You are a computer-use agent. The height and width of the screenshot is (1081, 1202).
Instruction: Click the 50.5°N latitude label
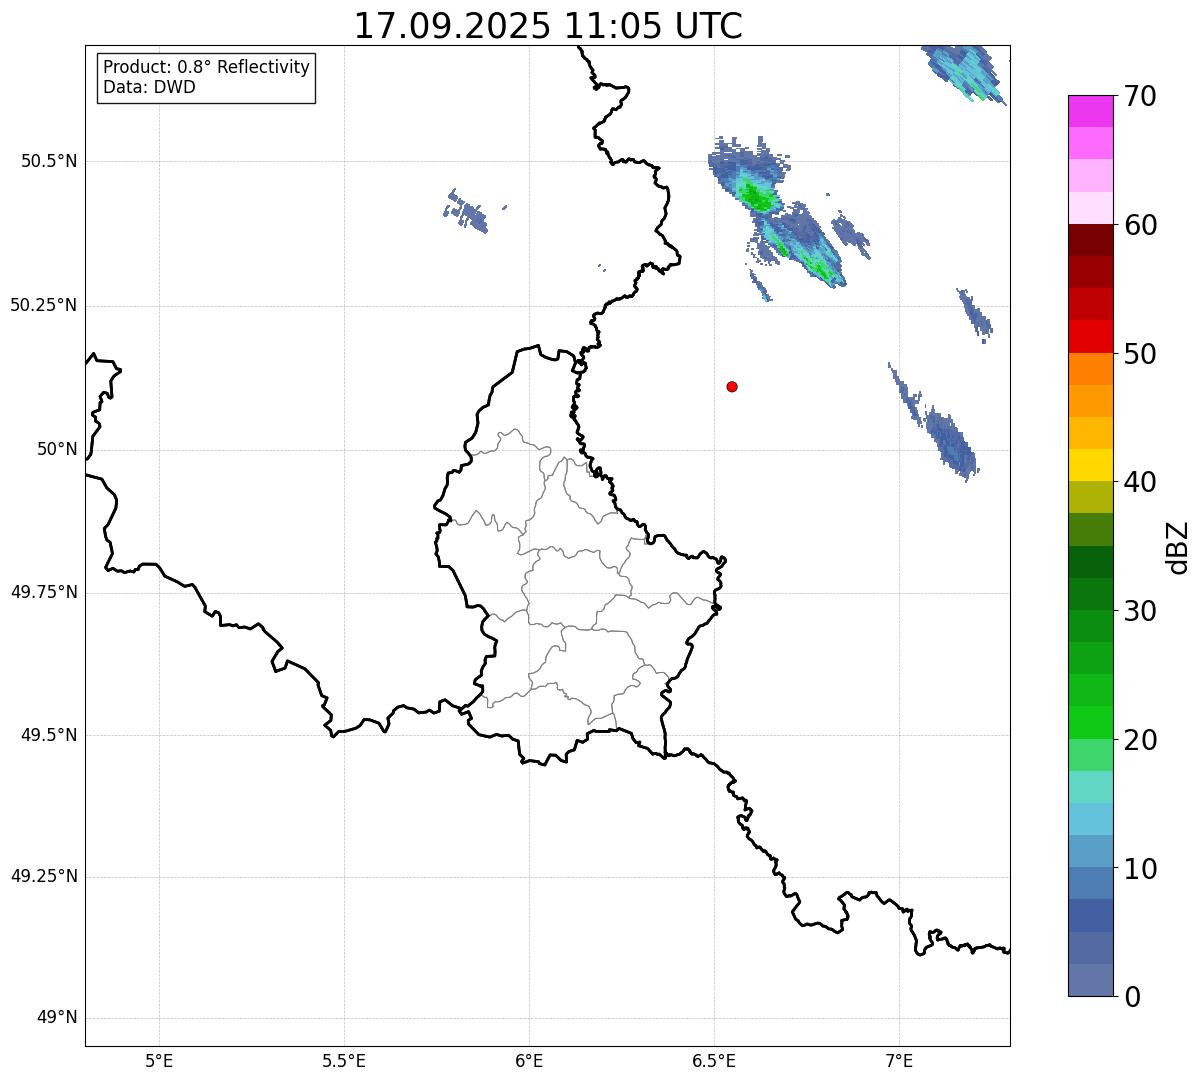pos(49,161)
